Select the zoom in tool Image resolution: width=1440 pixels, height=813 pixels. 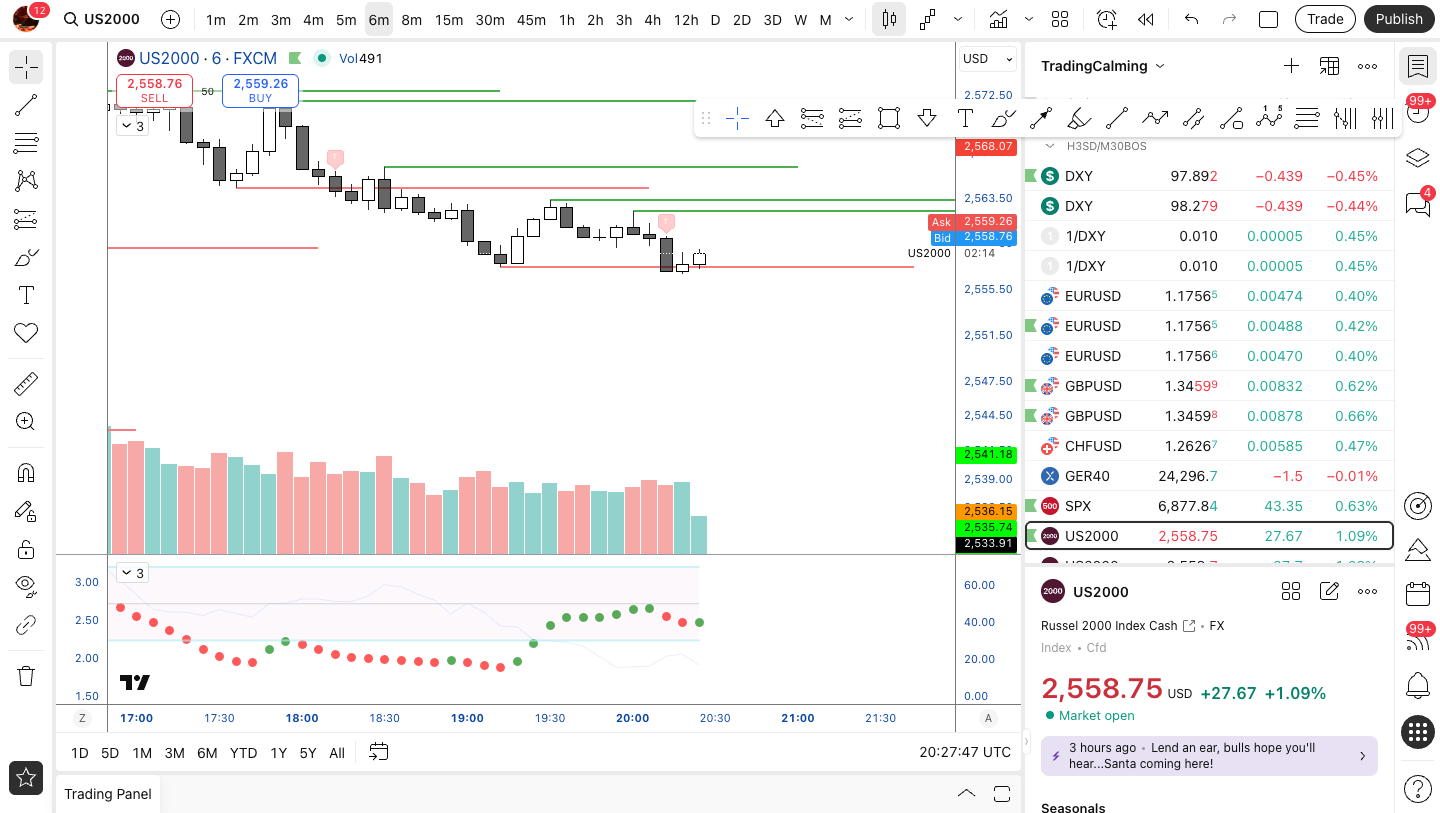26,422
